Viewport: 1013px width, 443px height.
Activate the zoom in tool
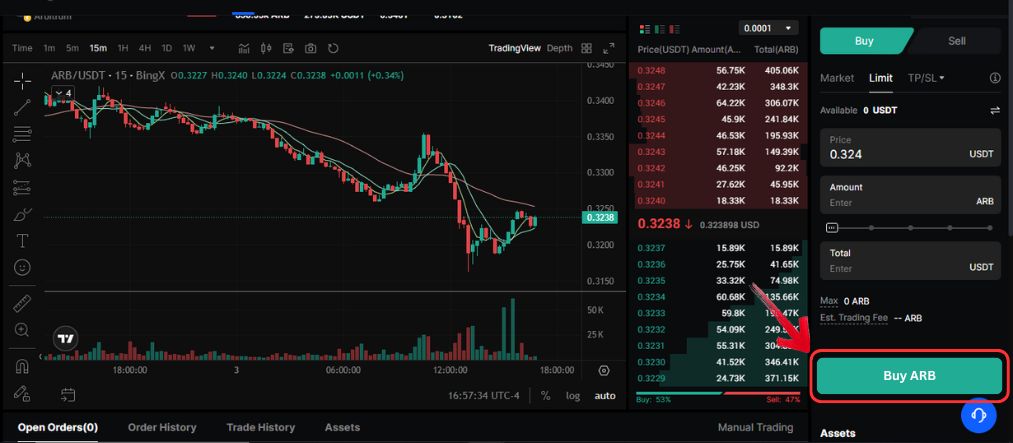click(22, 330)
